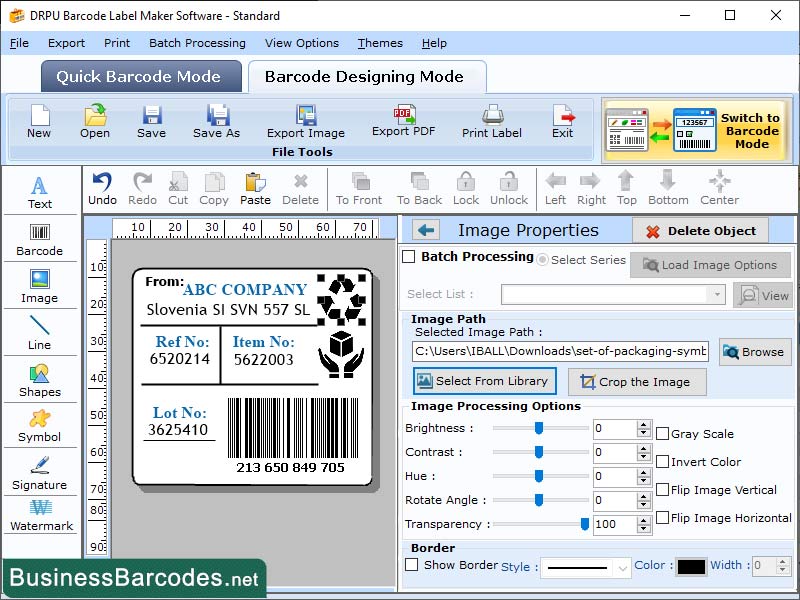Export the label via Export Image
The width and height of the screenshot is (800, 600).
pos(306,121)
